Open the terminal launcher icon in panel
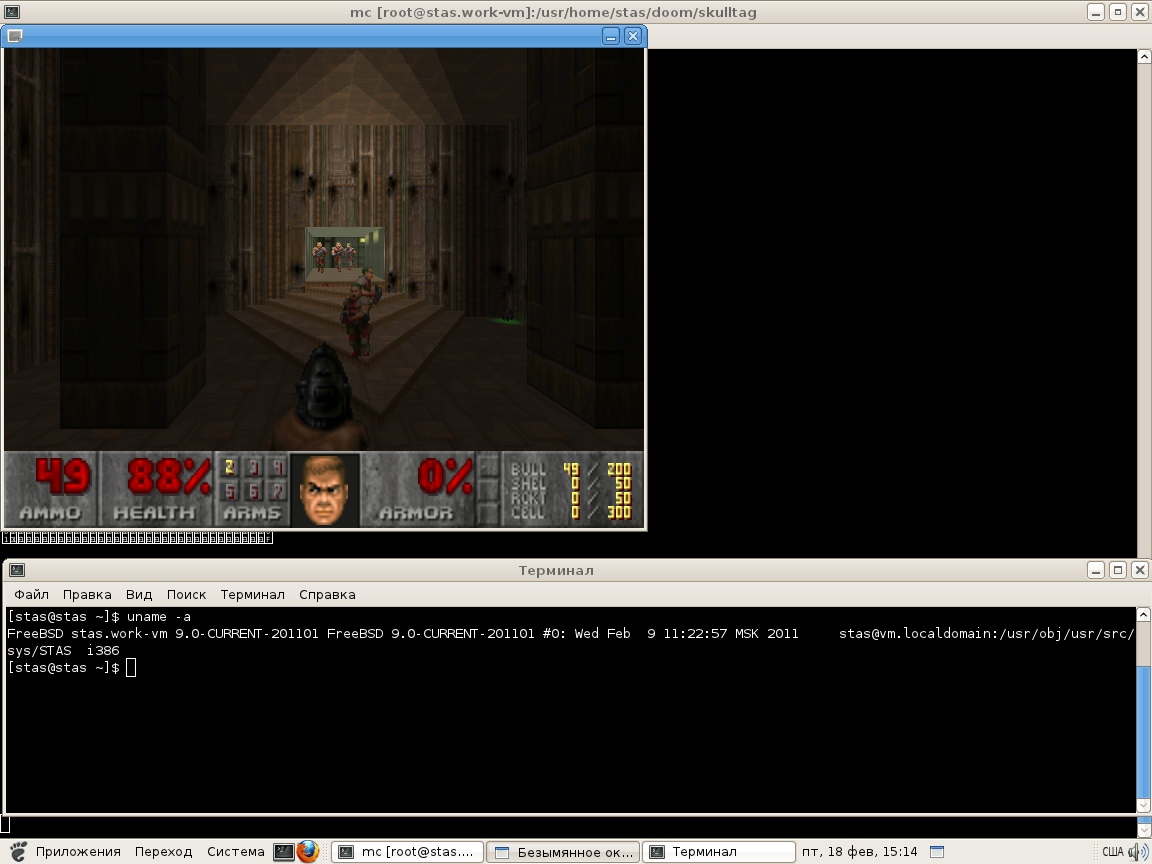Screen dimensions: 1152x864 tap(283, 852)
